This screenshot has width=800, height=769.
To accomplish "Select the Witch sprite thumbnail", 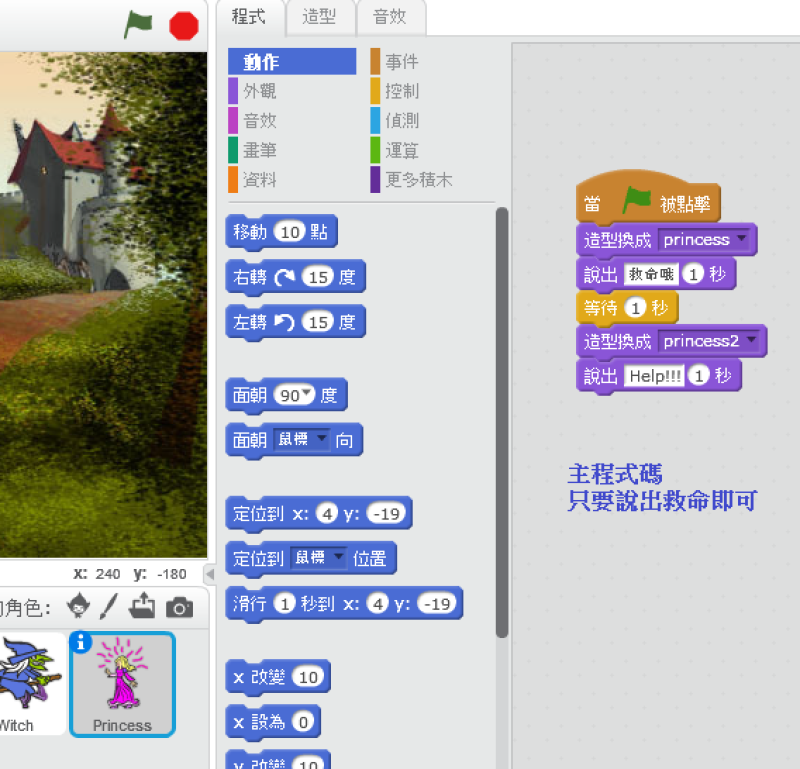I will 28,683.
